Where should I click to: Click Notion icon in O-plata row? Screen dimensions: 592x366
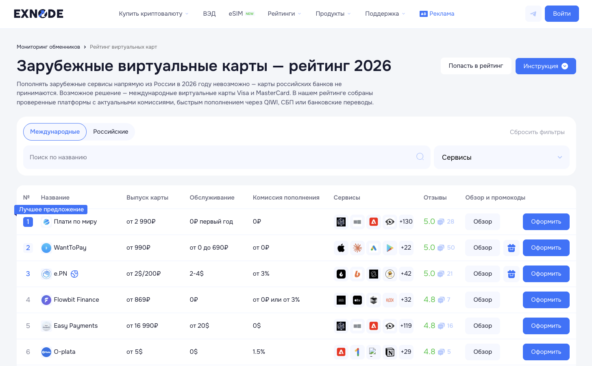pyautogui.click(x=390, y=352)
